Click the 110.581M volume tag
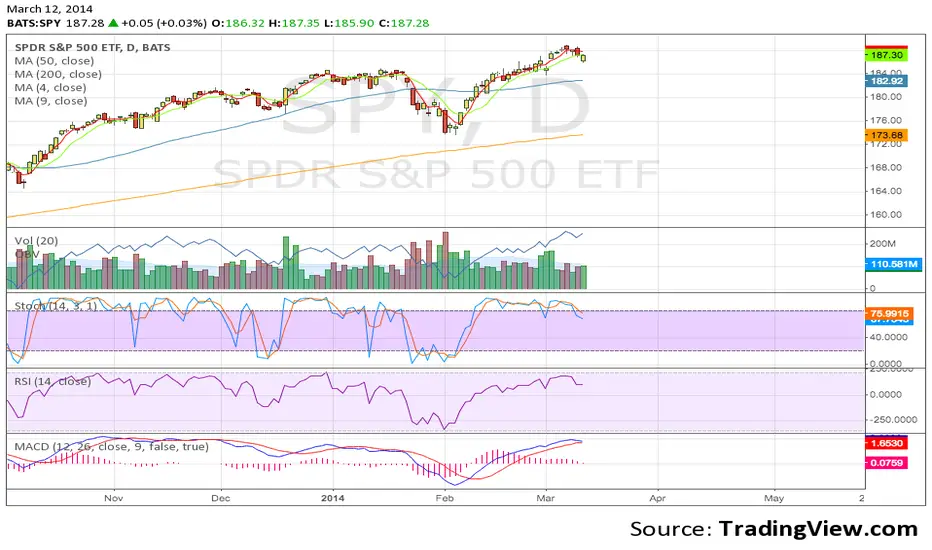932x550 pixels. click(893, 264)
